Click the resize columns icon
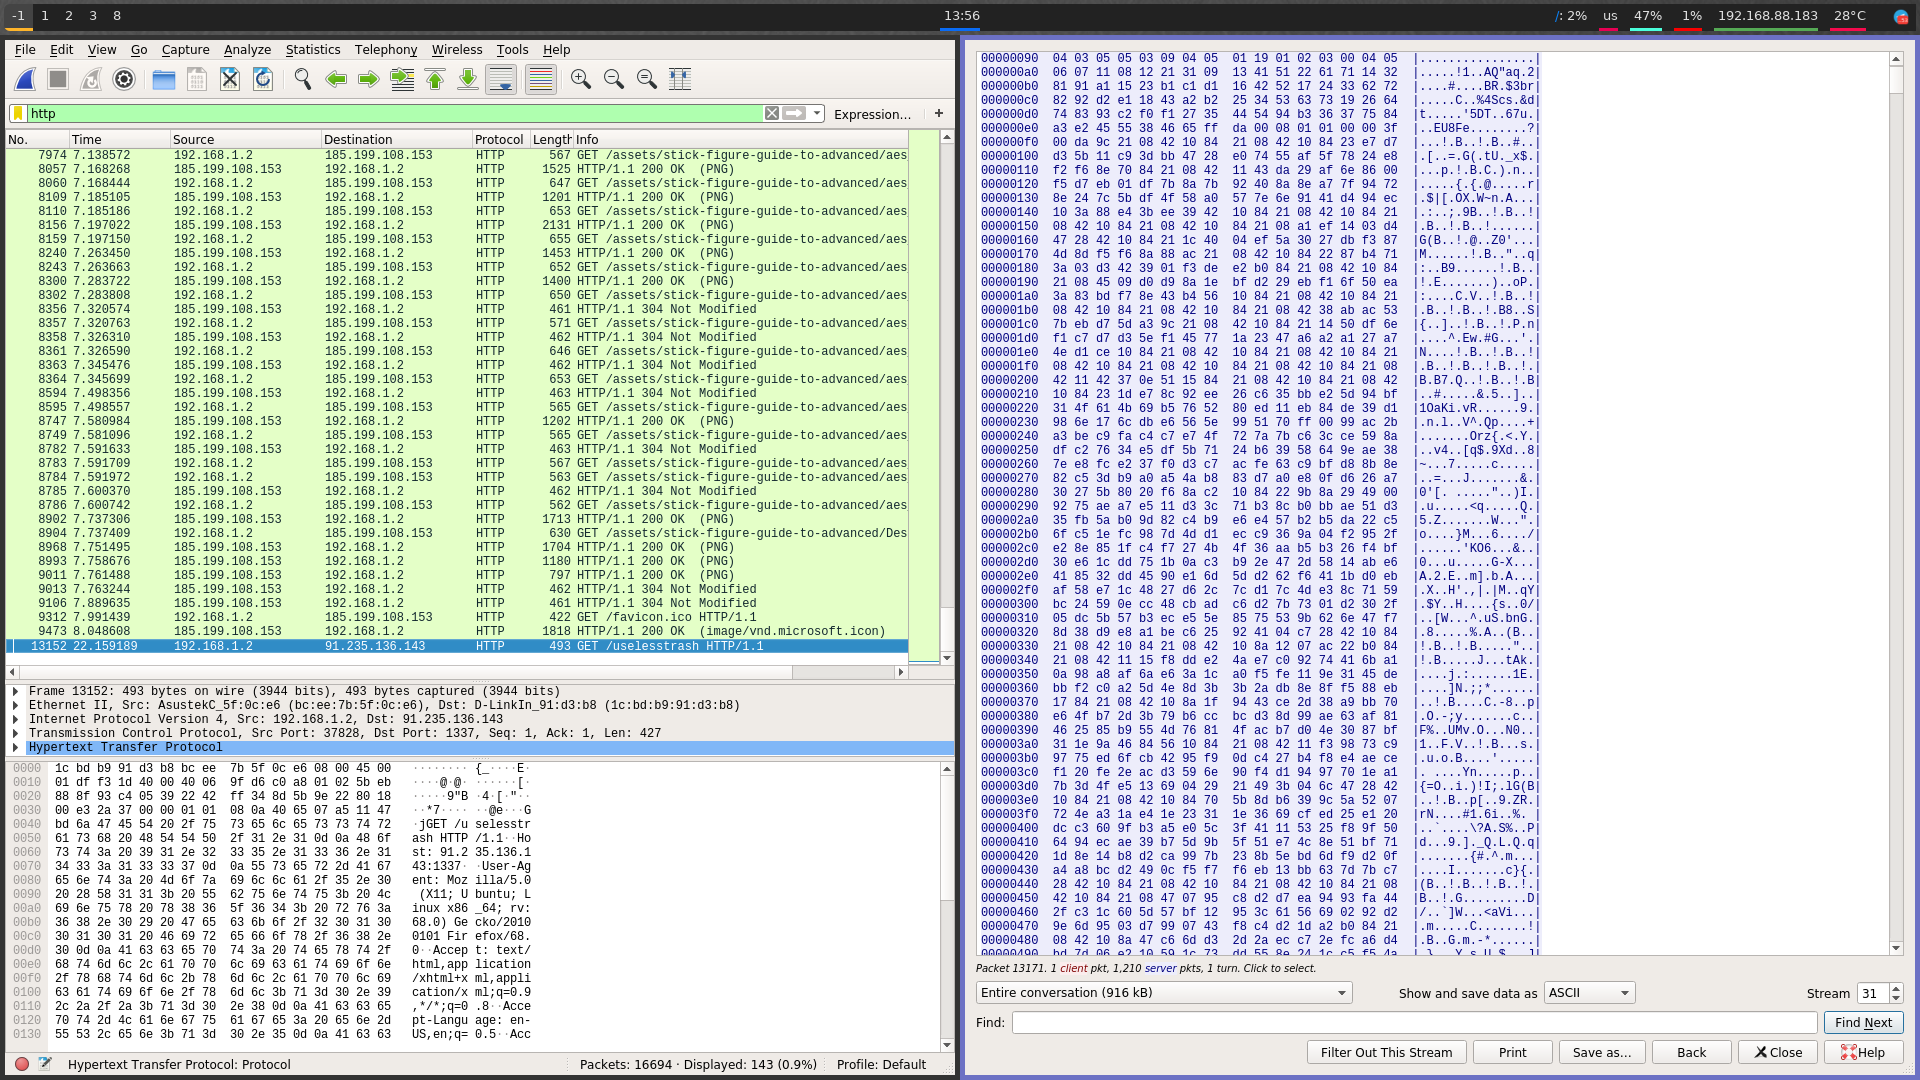The width and height of the screenshot is (1920, 1080). click(680, 79)
